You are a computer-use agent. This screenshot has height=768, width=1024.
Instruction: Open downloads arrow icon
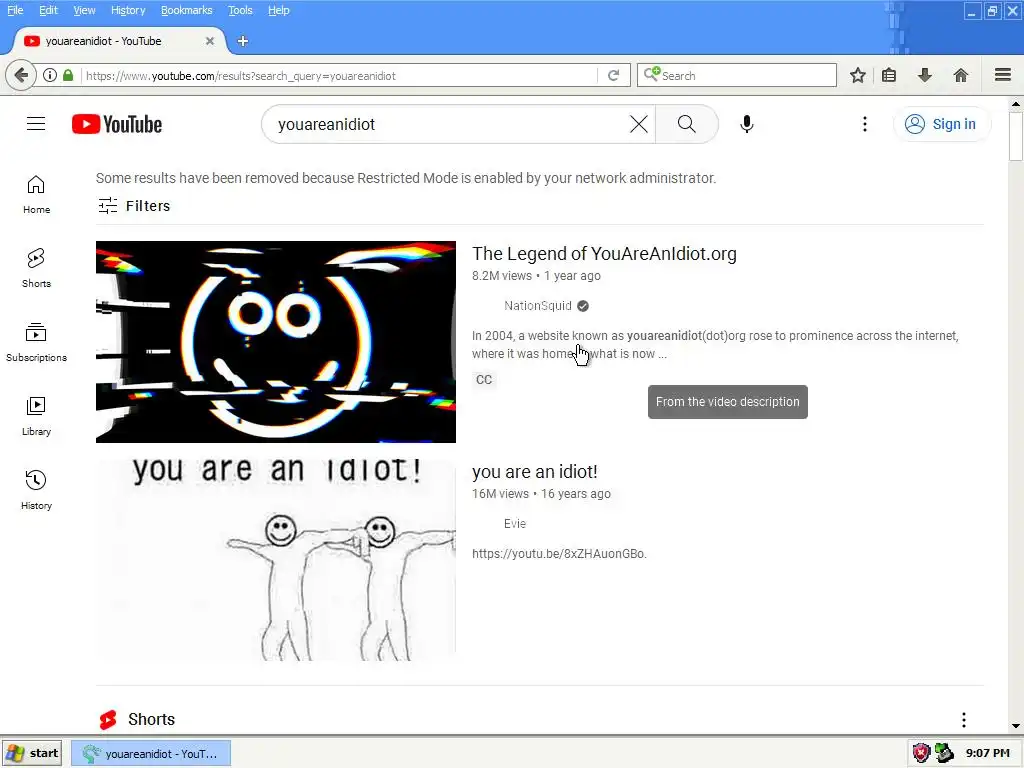pyautogui.click(x=924, y=75)
